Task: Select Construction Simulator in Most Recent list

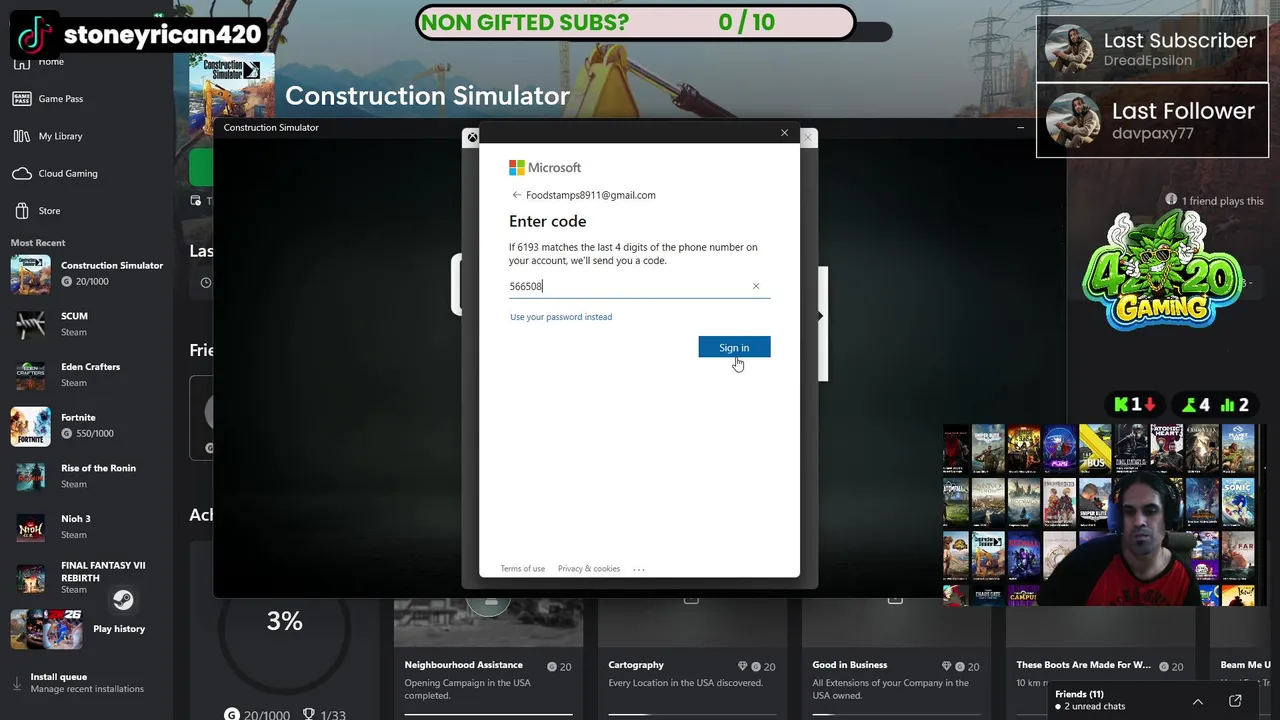Action: pyautogui.click(x=88, y=273)
